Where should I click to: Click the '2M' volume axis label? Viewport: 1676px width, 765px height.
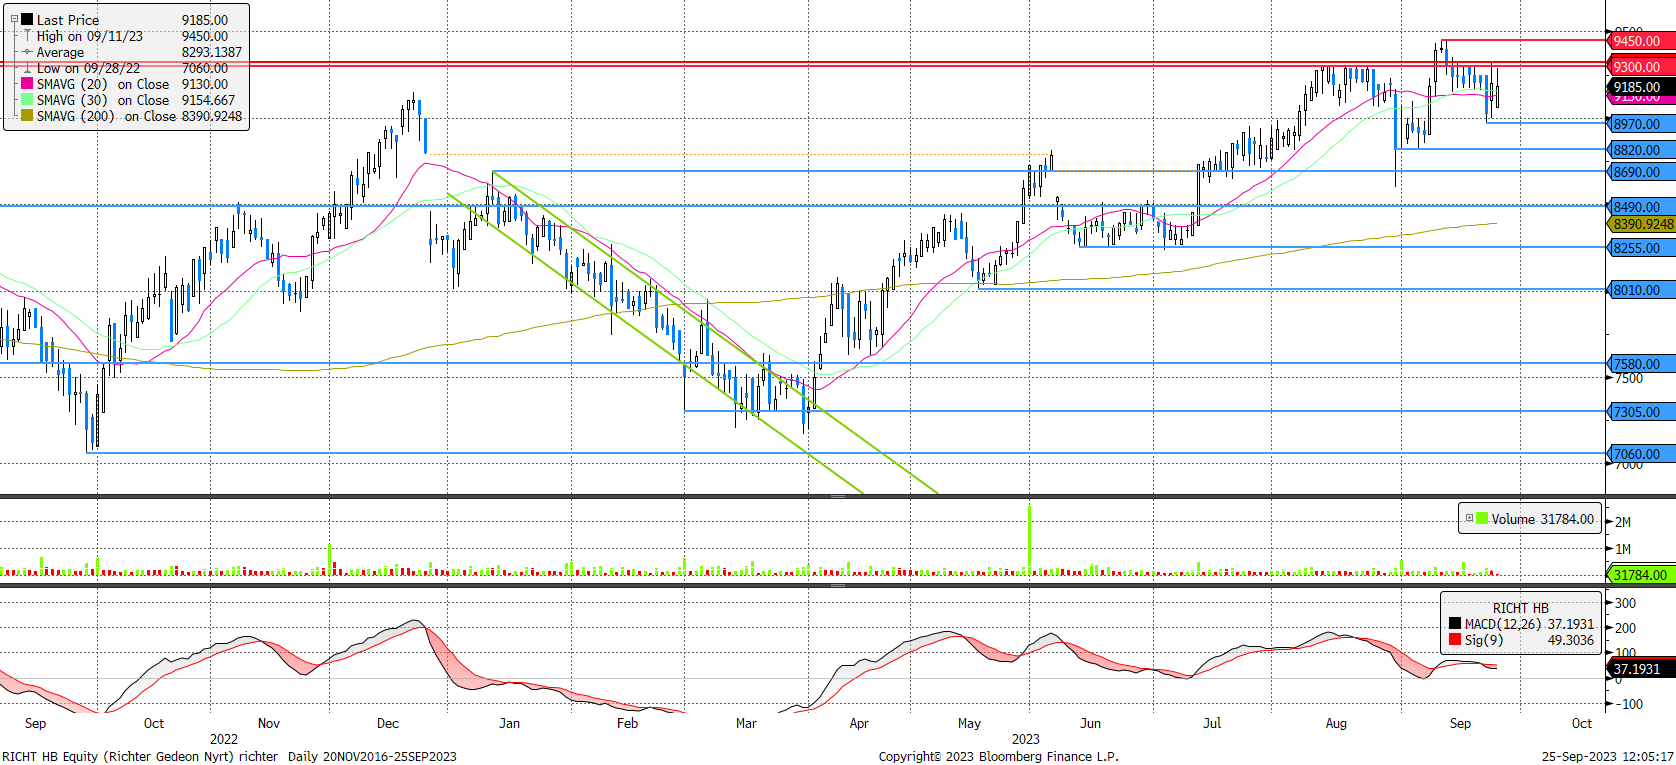tap(1623, 522)
